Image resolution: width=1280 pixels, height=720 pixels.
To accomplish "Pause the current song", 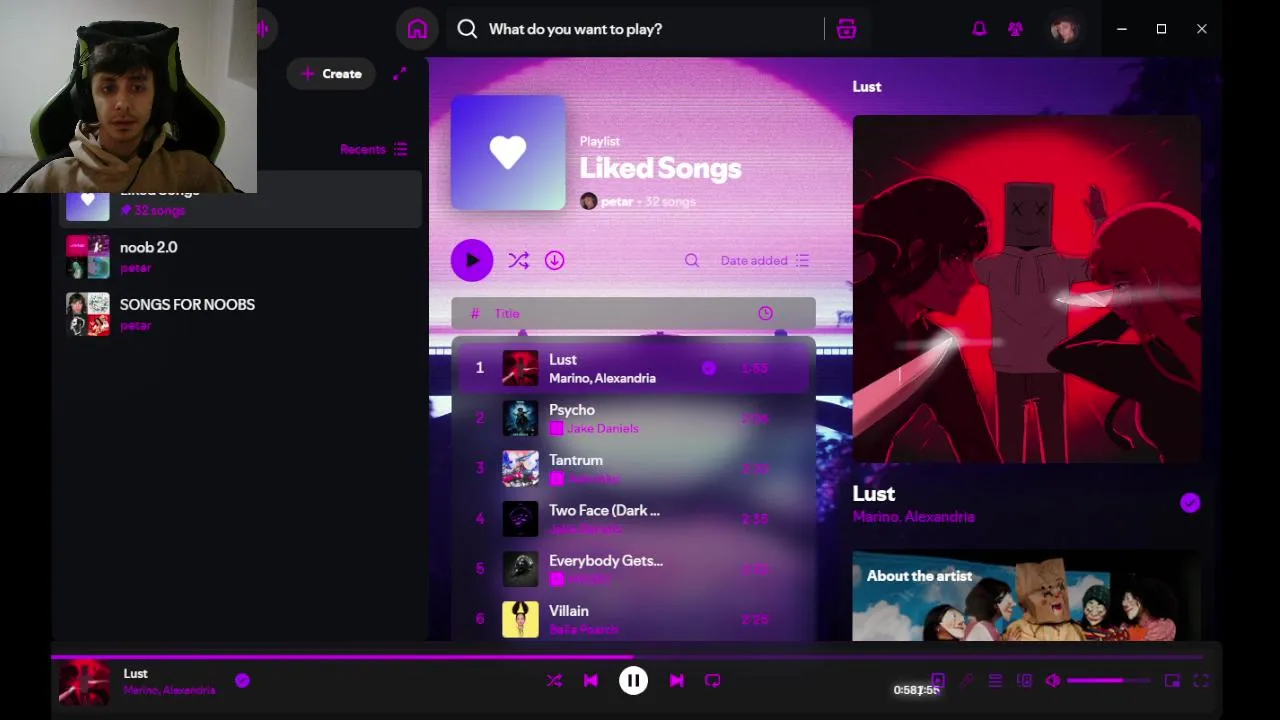I will coord(633,681).
